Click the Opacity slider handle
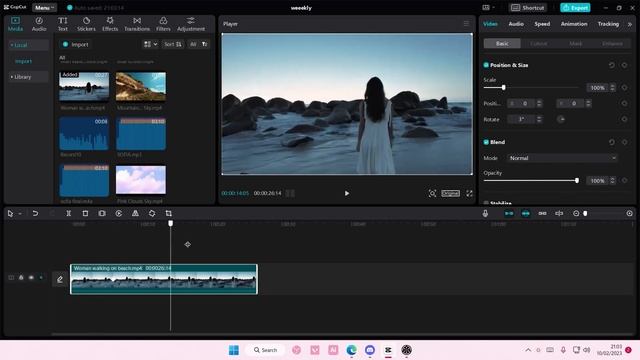The width and height of the screenshot is (640, 360). click(x=577, y=180)
